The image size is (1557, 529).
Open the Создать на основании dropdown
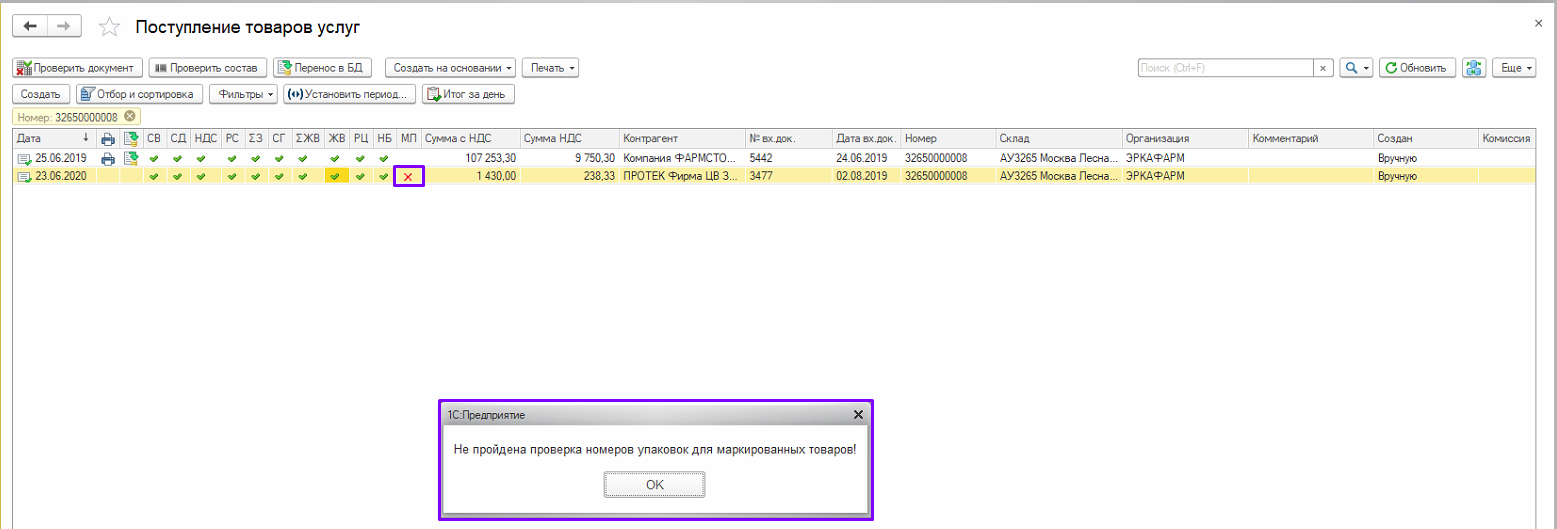tap(450, 68)
